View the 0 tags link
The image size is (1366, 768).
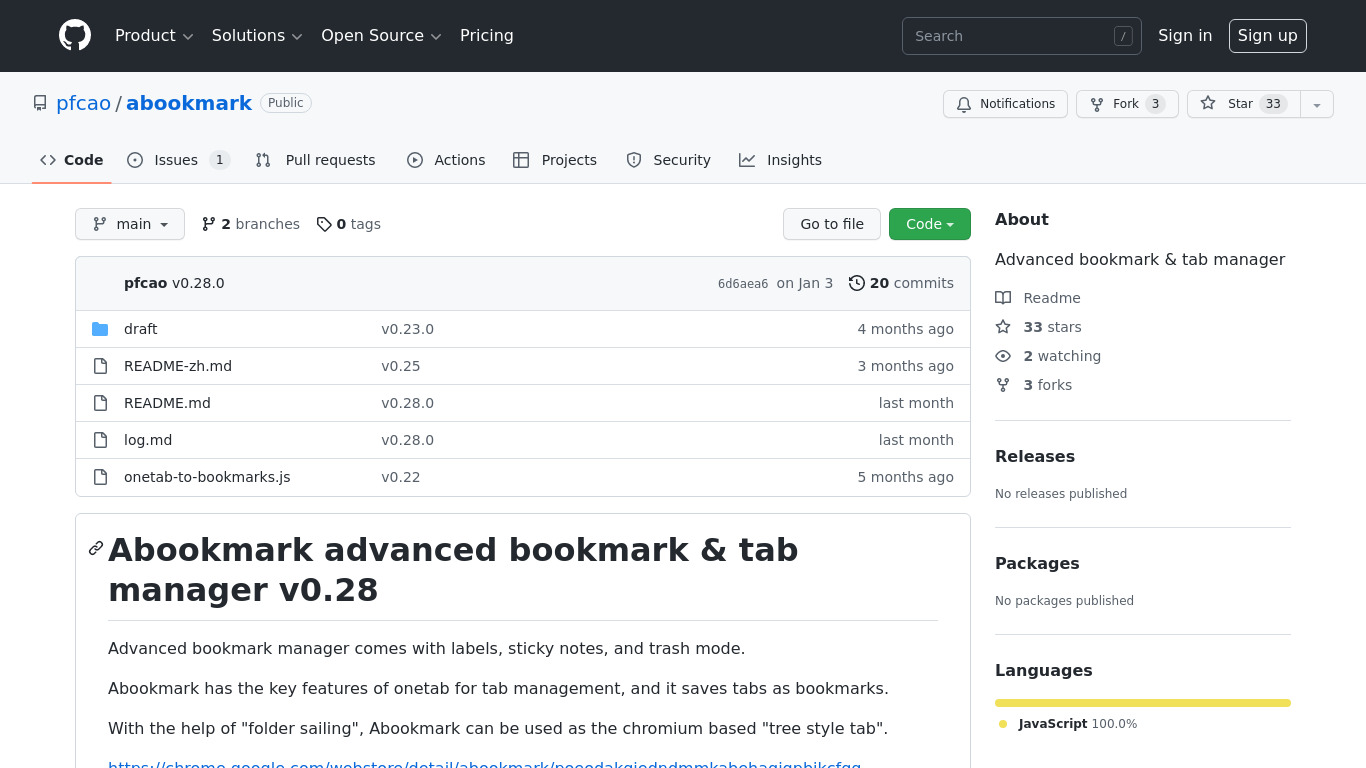[x=349, y=224]
